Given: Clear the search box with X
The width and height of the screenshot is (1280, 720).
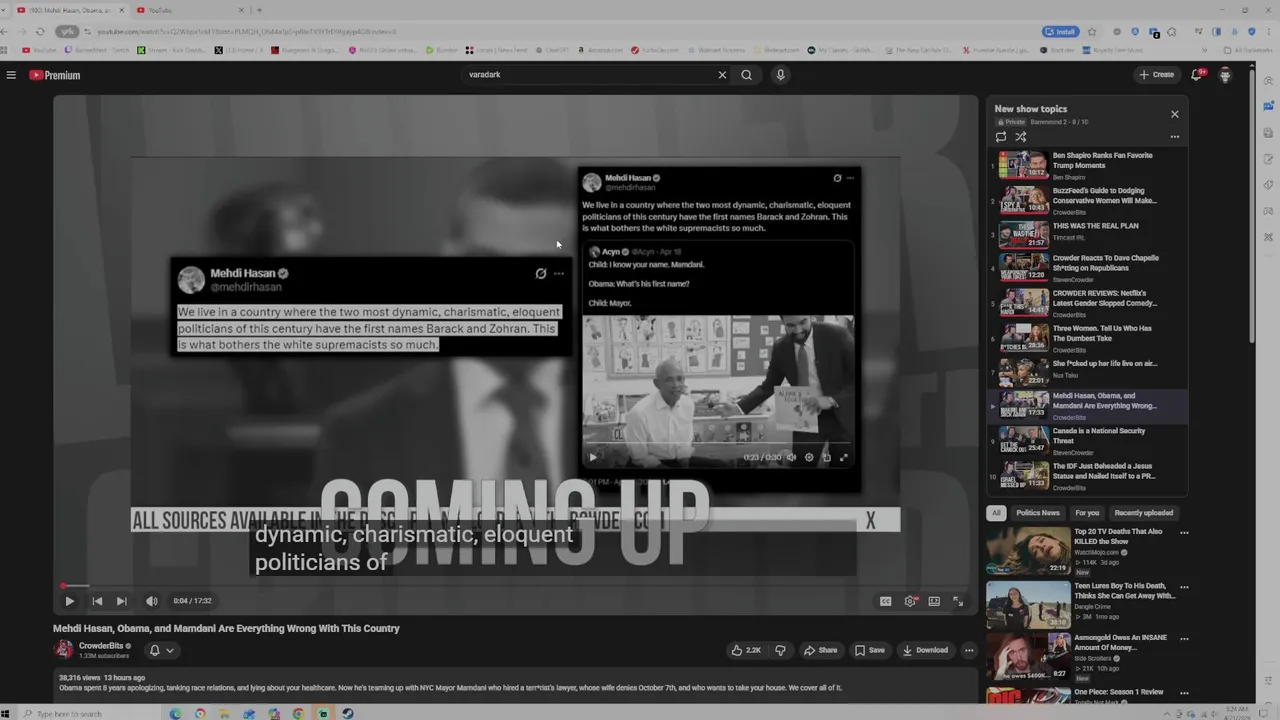Looking at the screenshot, I should point(722,75).
